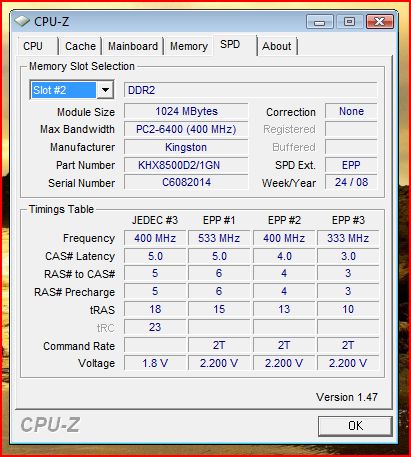Screen dimensions: 411x457
Task: Click the Correction value None
Action: coord(351,111)
